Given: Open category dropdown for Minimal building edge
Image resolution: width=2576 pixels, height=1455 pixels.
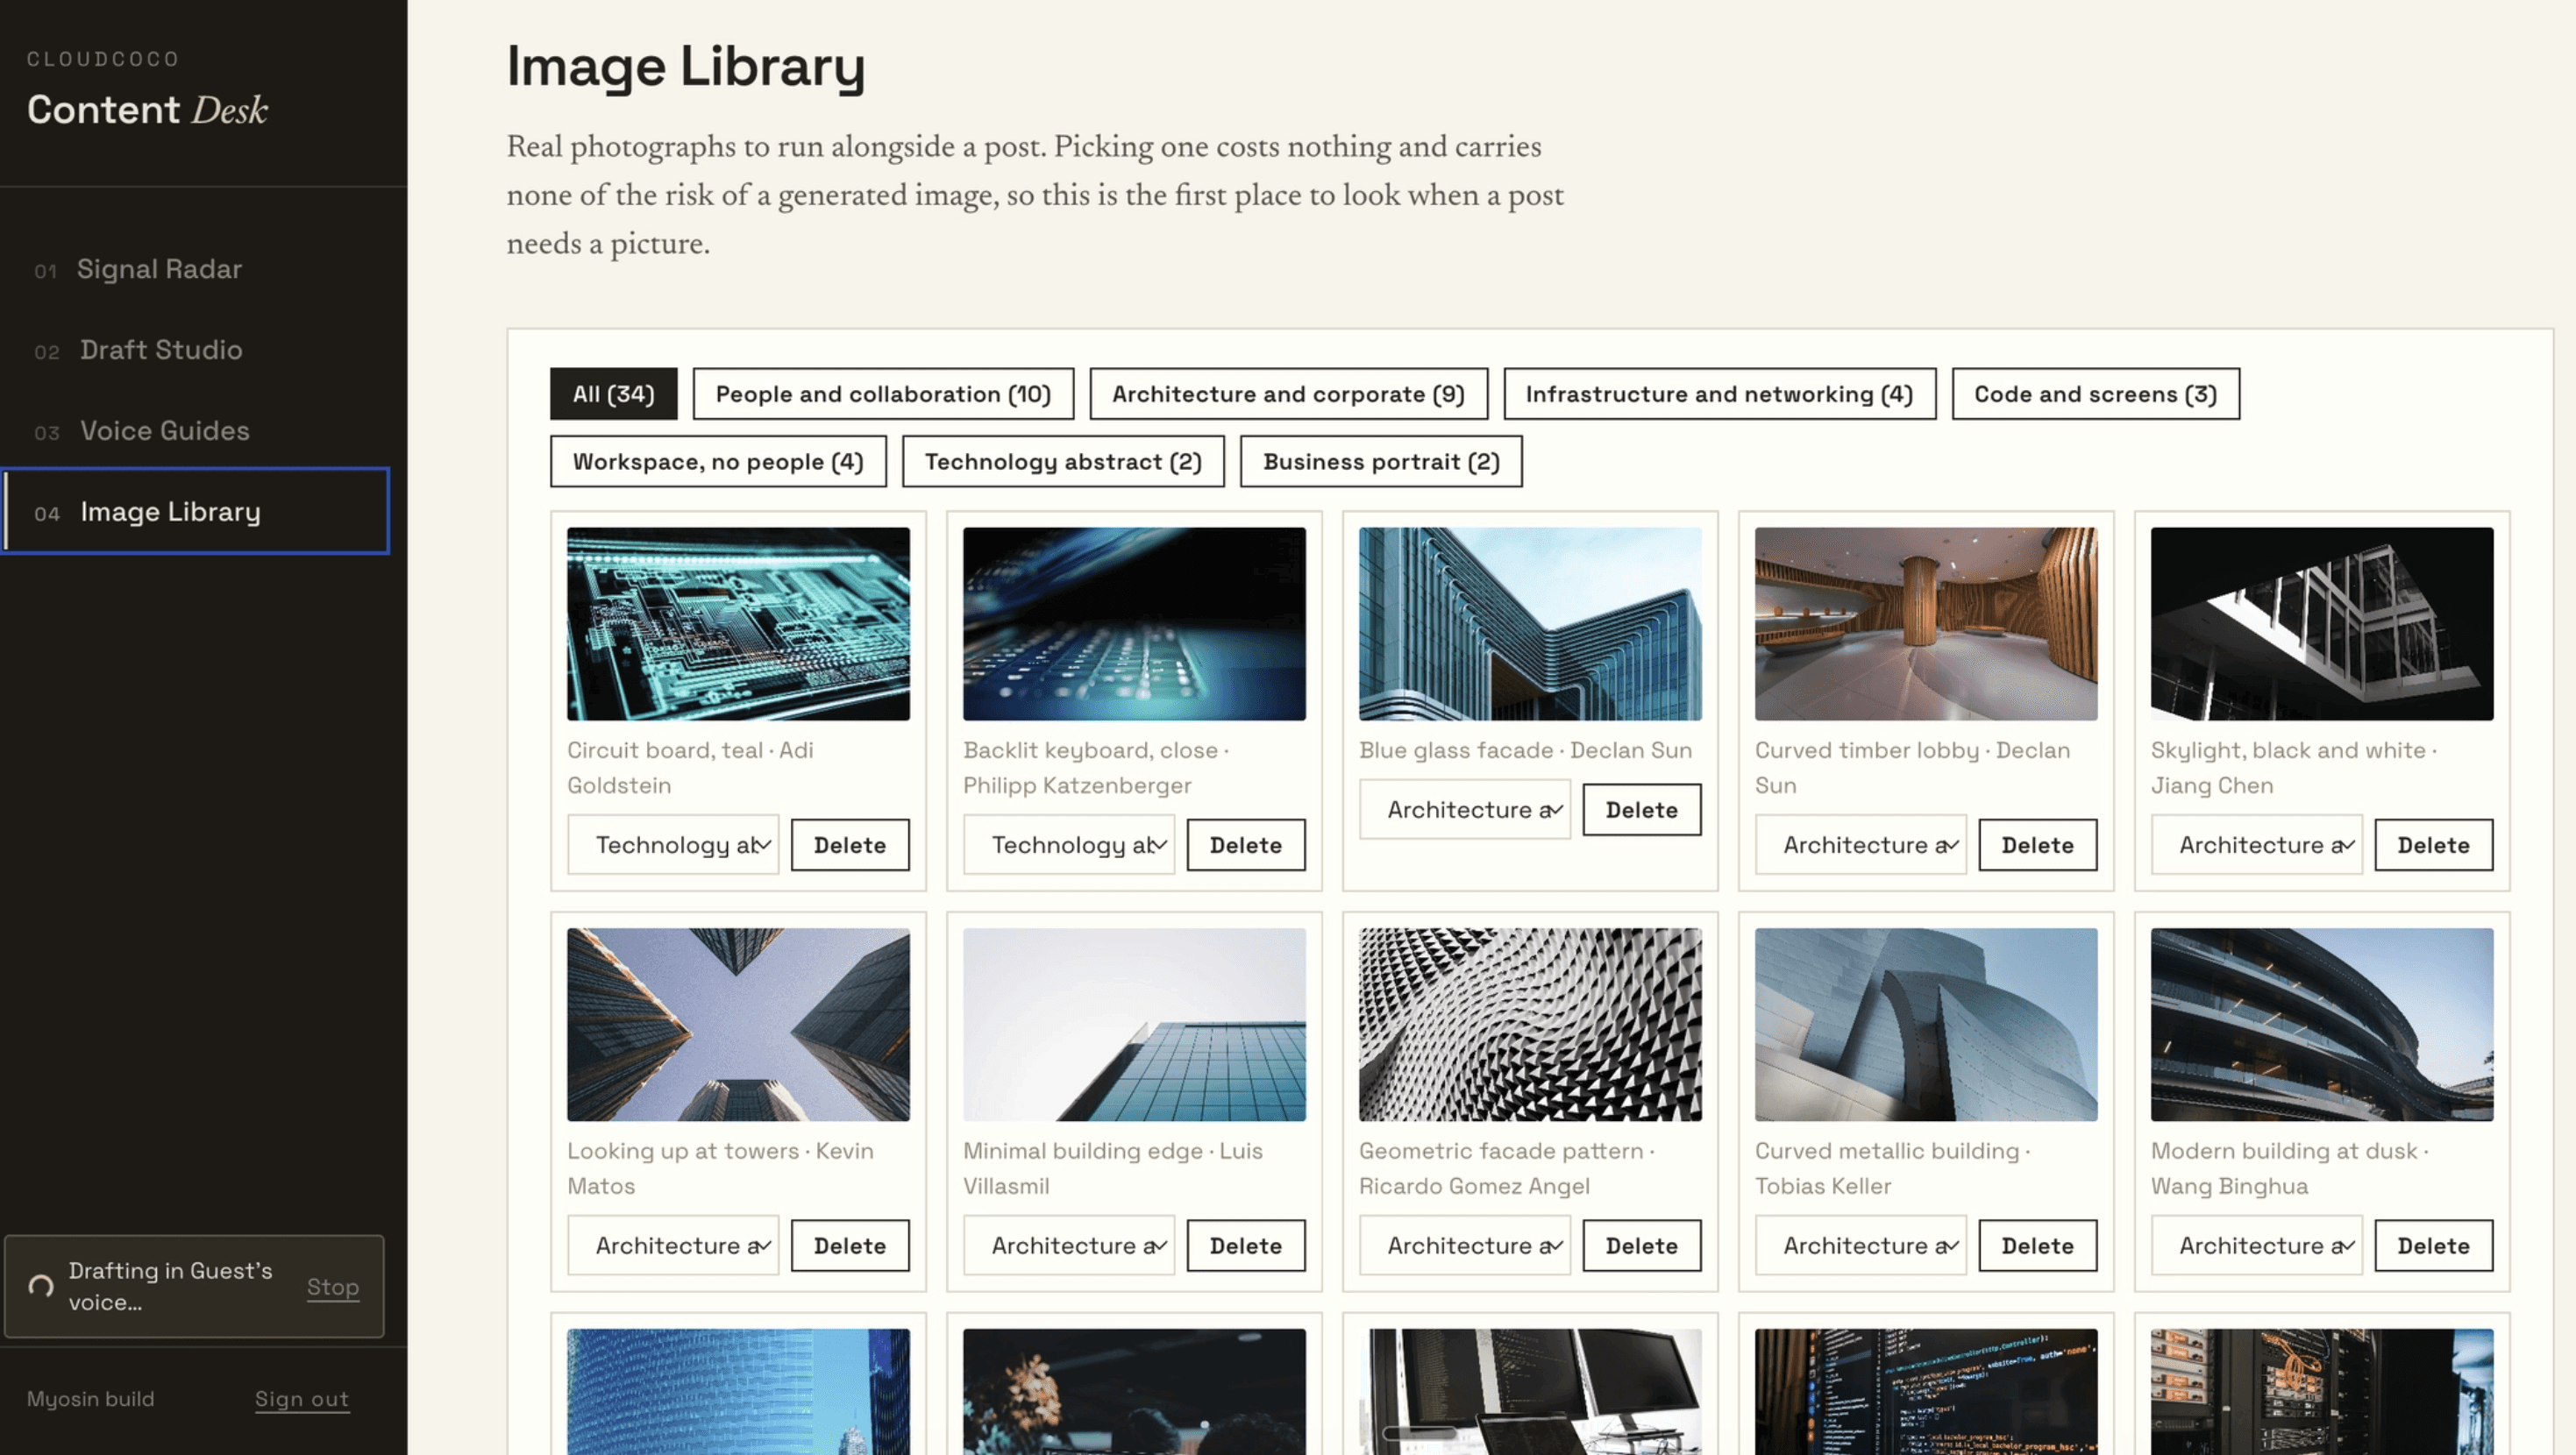Looking at the screenshot, I should point(1069,1246).
